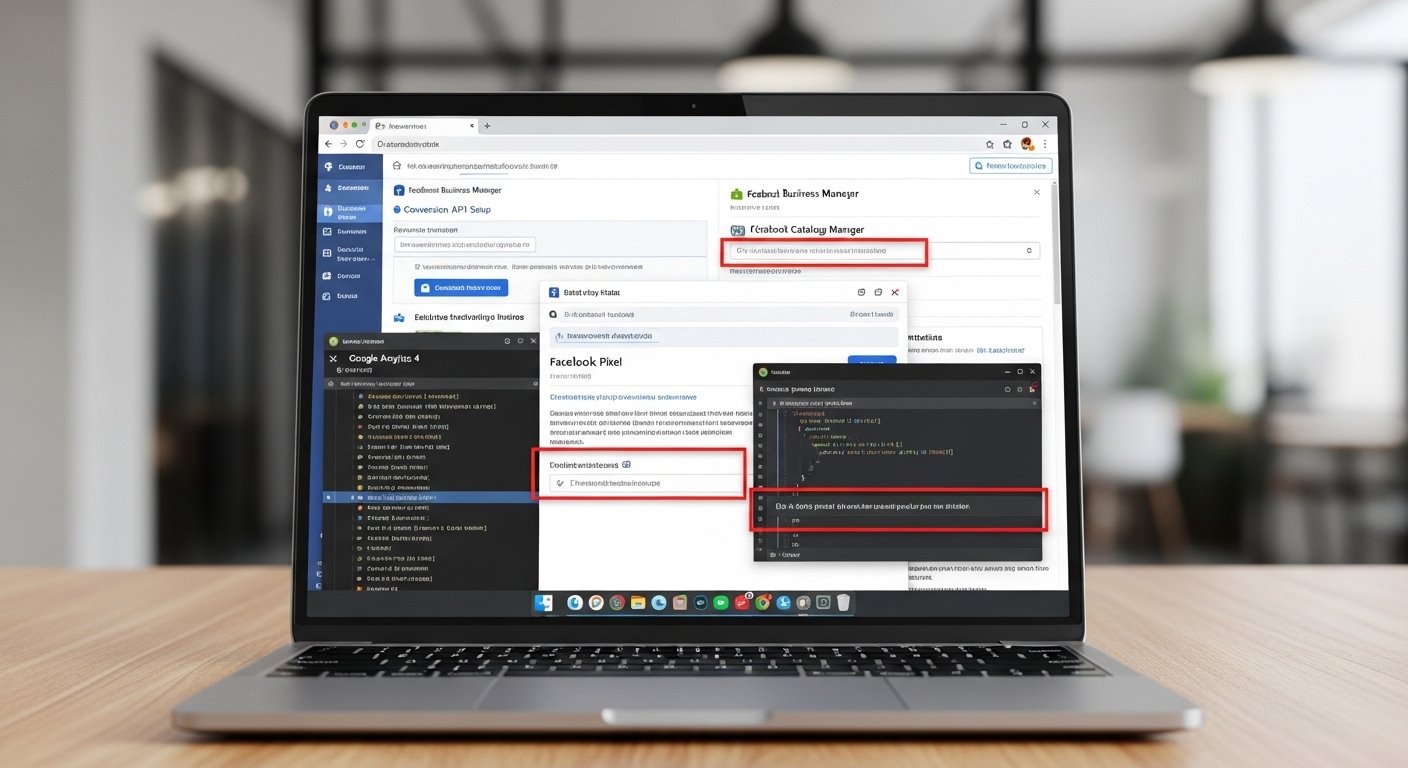Switch to the open browser tab

420,125
